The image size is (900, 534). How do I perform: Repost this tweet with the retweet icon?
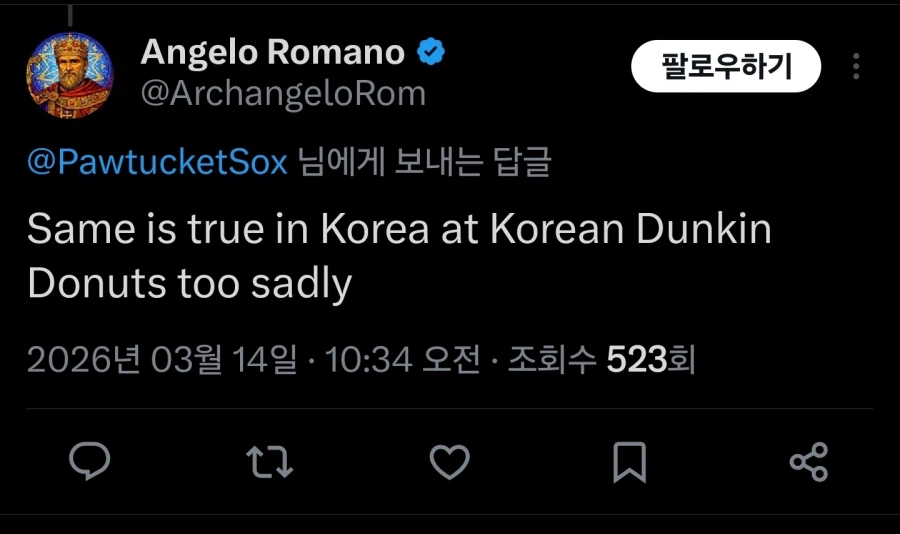tap(269, 461)
